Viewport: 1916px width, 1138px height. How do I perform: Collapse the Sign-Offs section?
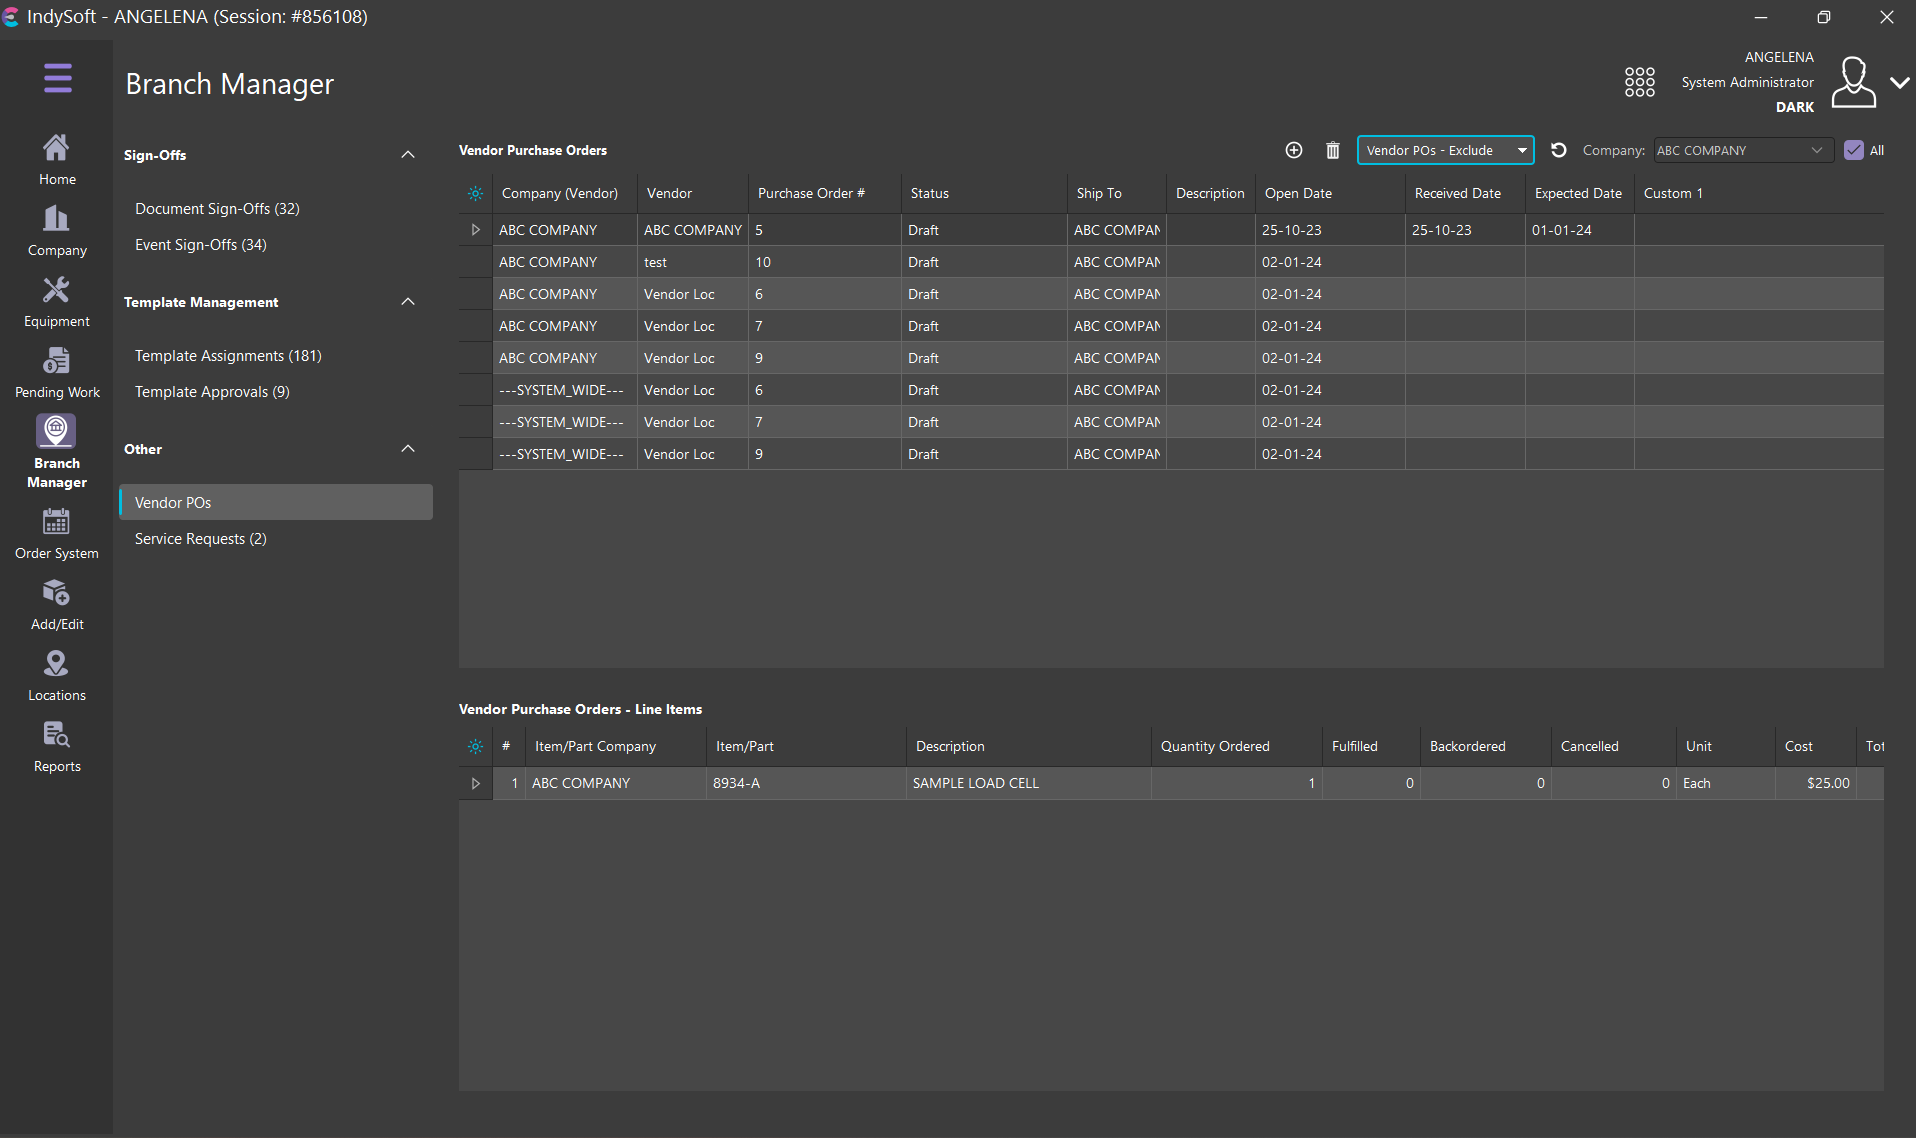pos(407,155)
